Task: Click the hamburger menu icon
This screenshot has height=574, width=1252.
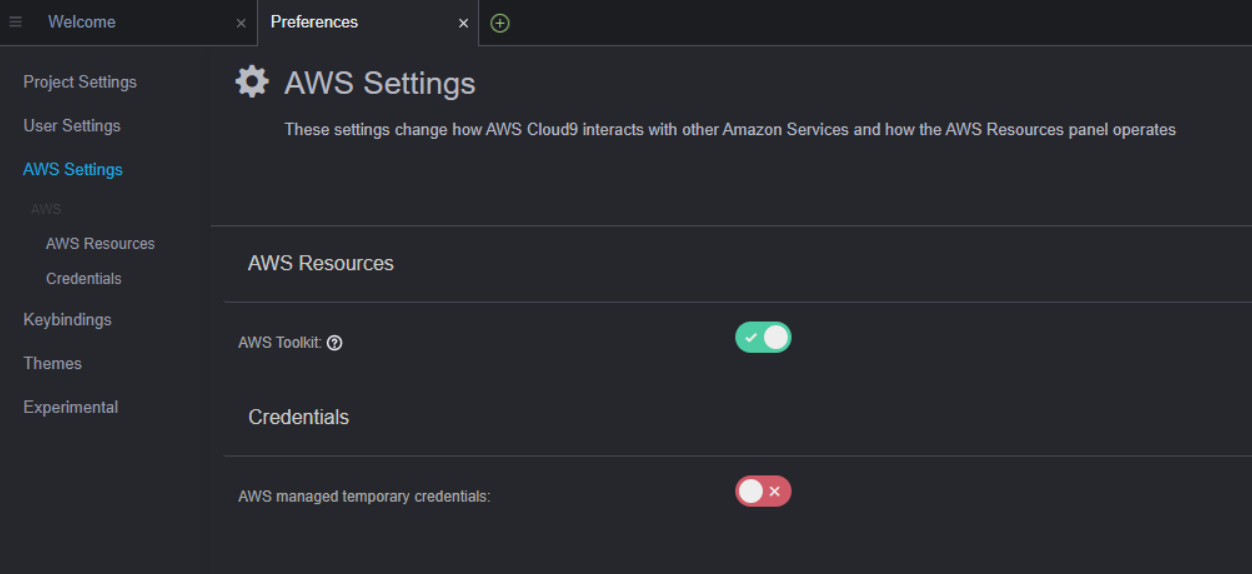Action: pyautogui.click(x=15, y=22)
